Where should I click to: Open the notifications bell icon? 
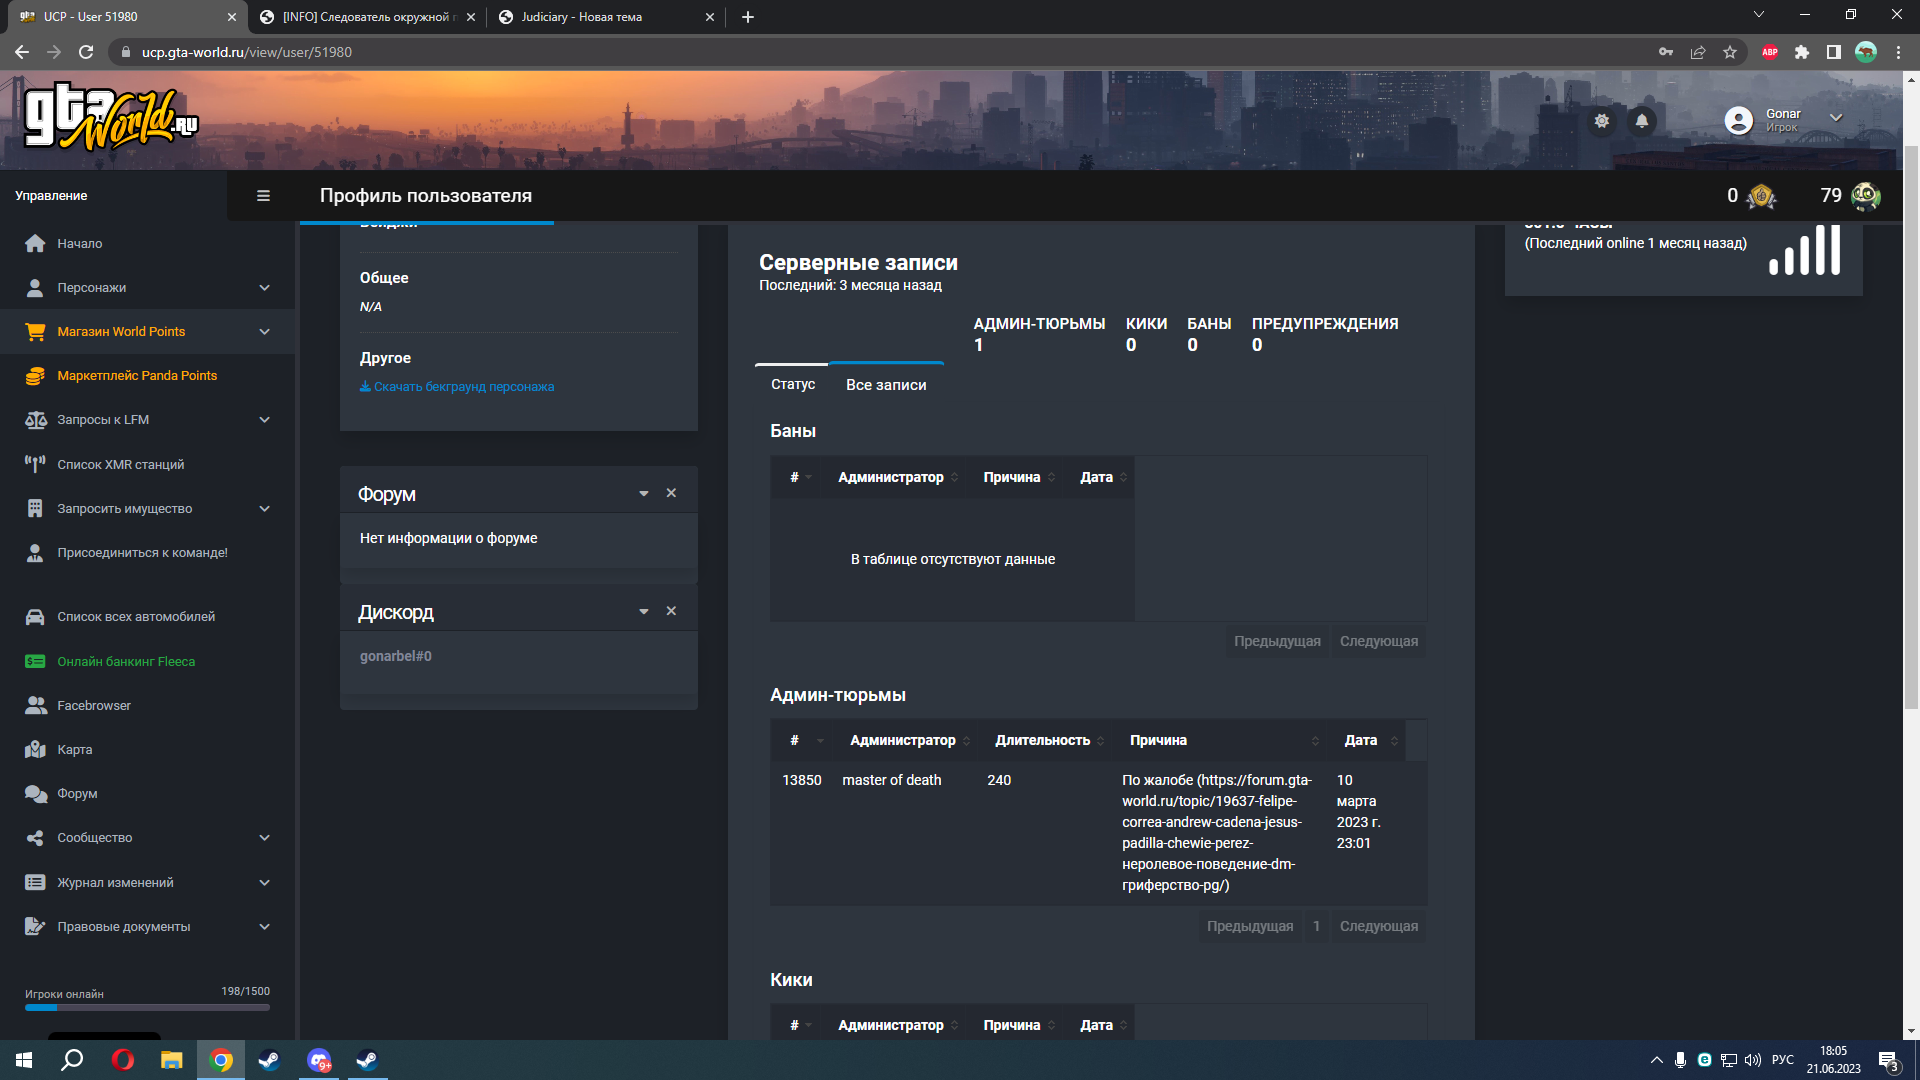click(x=1642, y=121)
